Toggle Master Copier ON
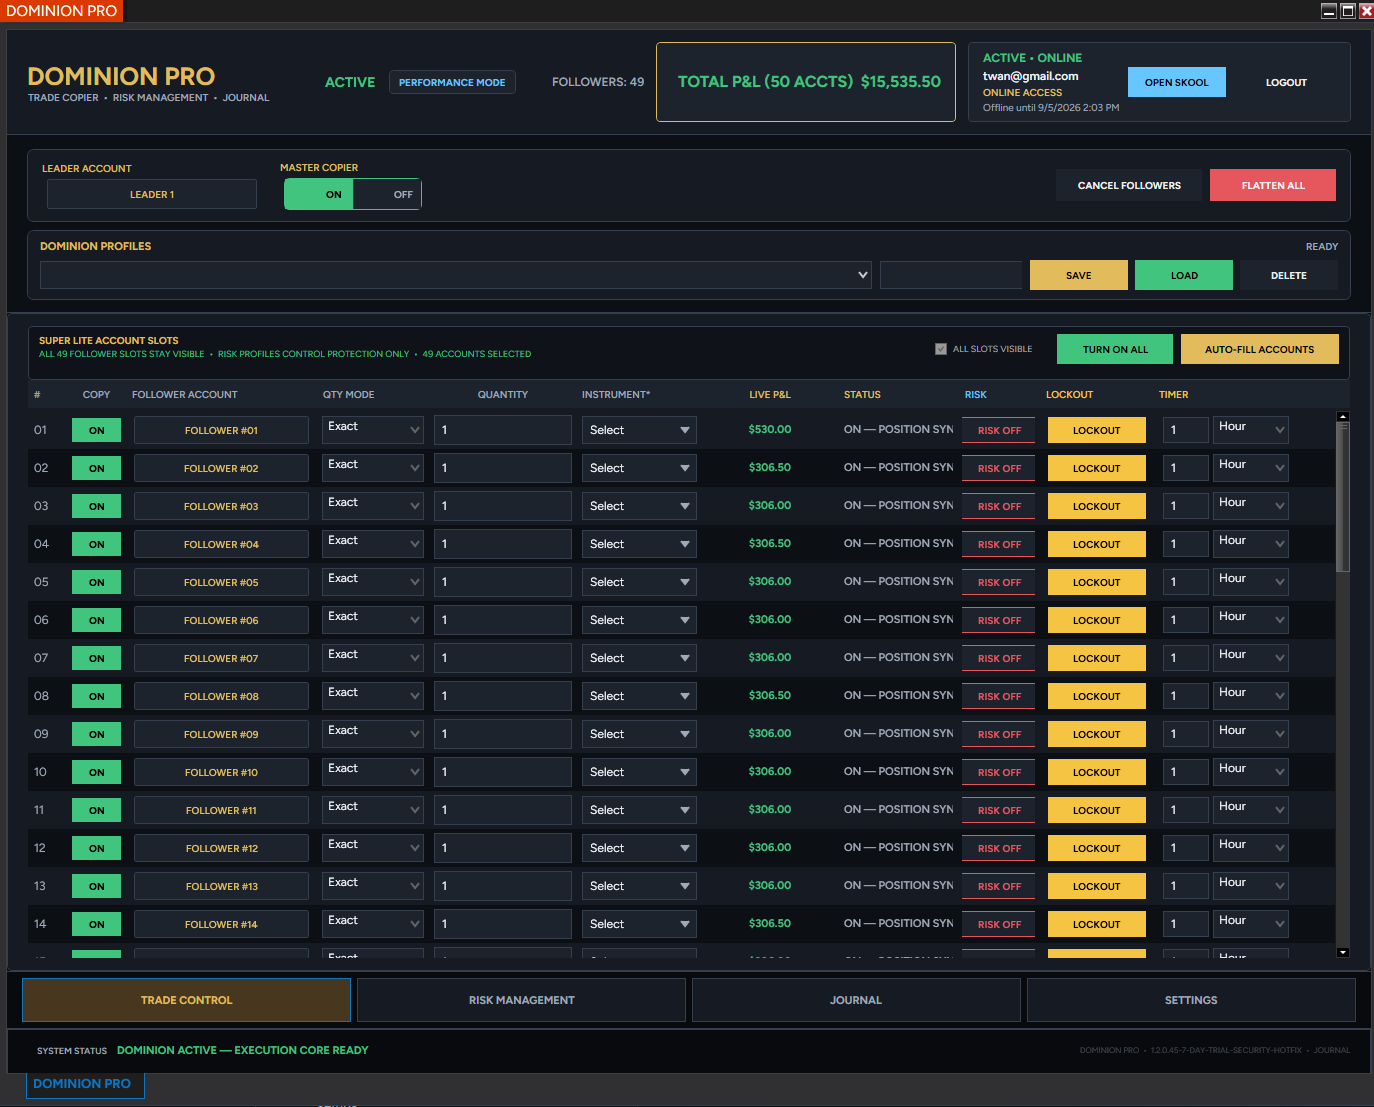Screen dimensions: 1374x1107 point(320,194)
